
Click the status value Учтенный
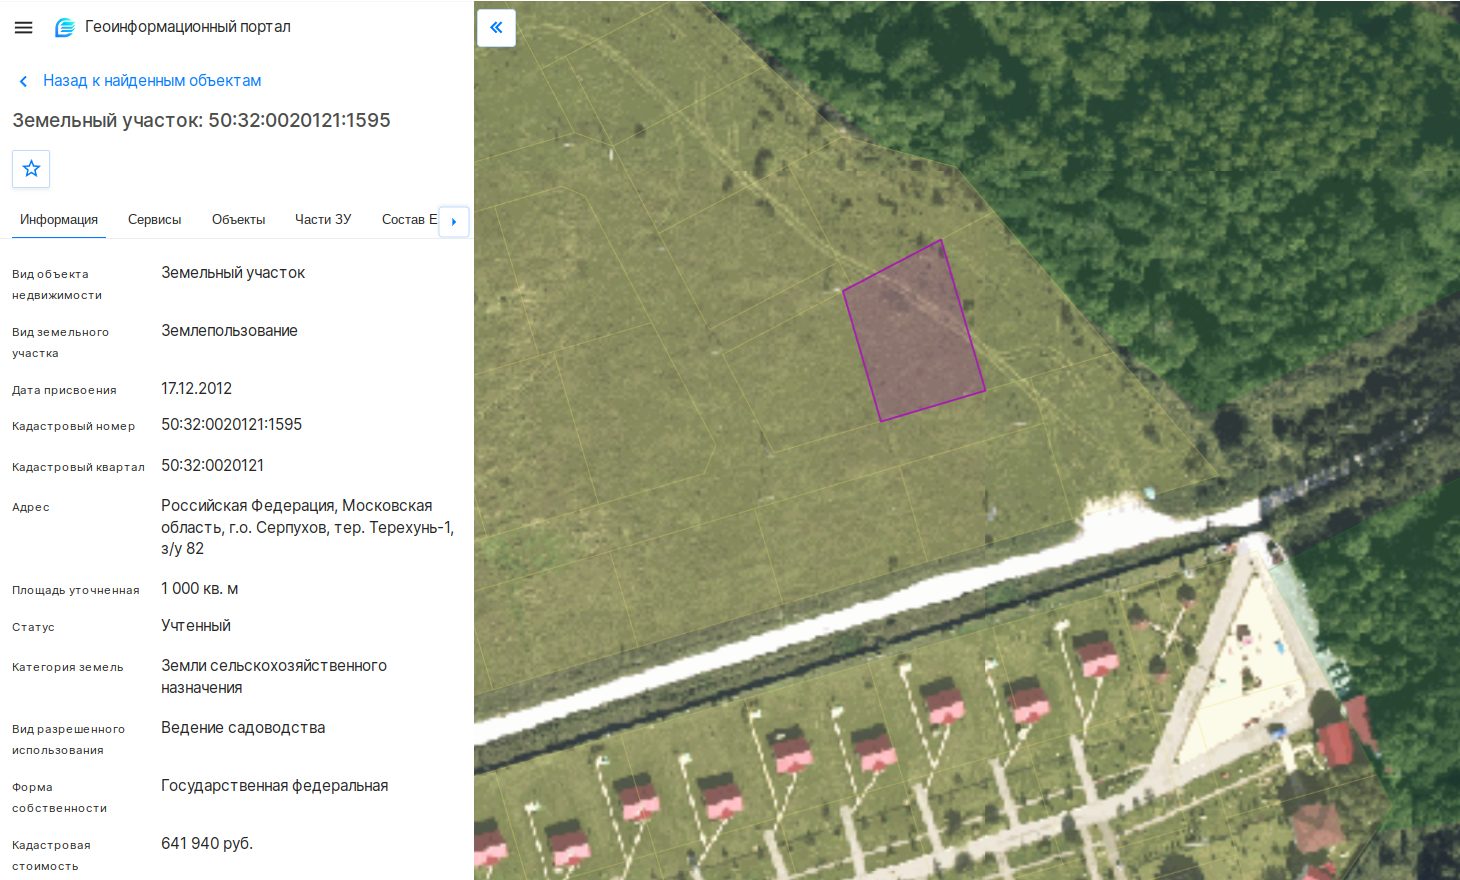click(196, 626)
